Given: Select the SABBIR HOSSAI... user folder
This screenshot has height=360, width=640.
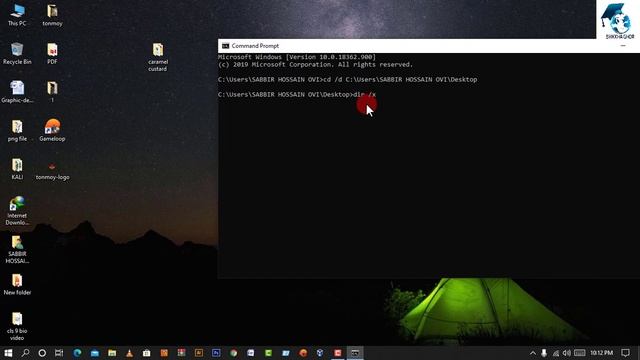Looking at the screenshot, I should pos(17,249).
